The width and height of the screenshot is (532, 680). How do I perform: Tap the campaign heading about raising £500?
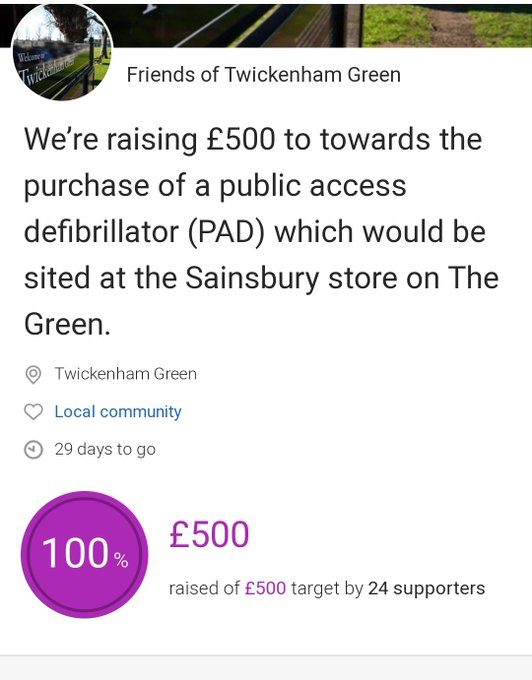(x=261, y=232)
